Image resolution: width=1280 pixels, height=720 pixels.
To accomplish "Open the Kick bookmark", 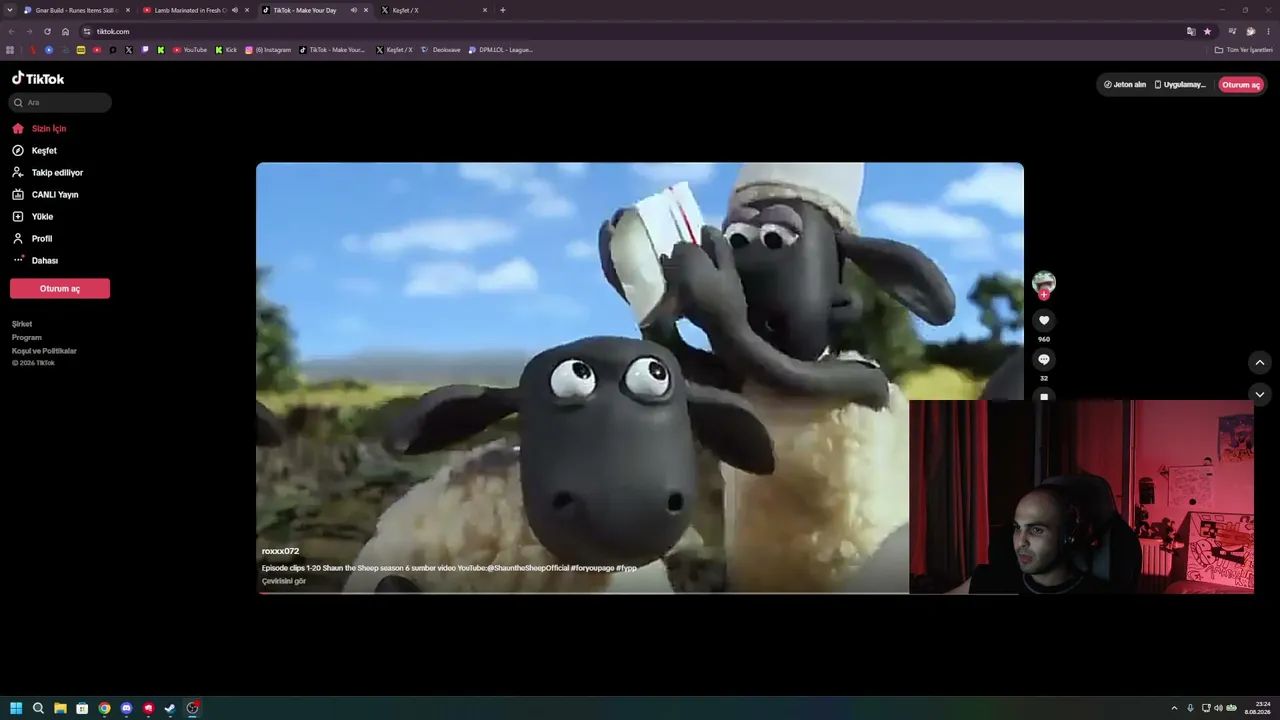I will [x=227, y=50].
